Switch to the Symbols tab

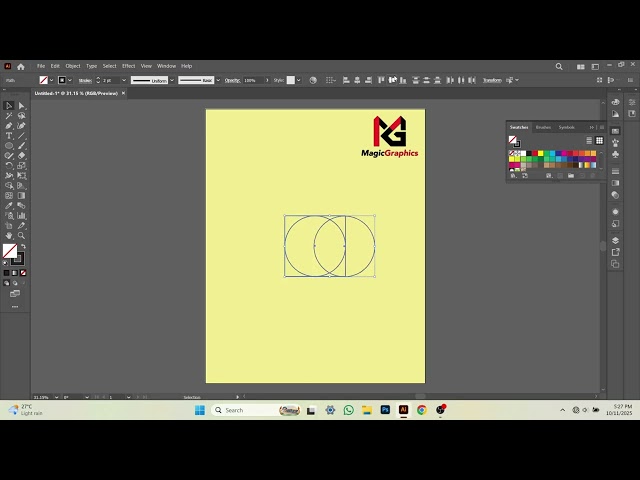(x=567, y=127)
